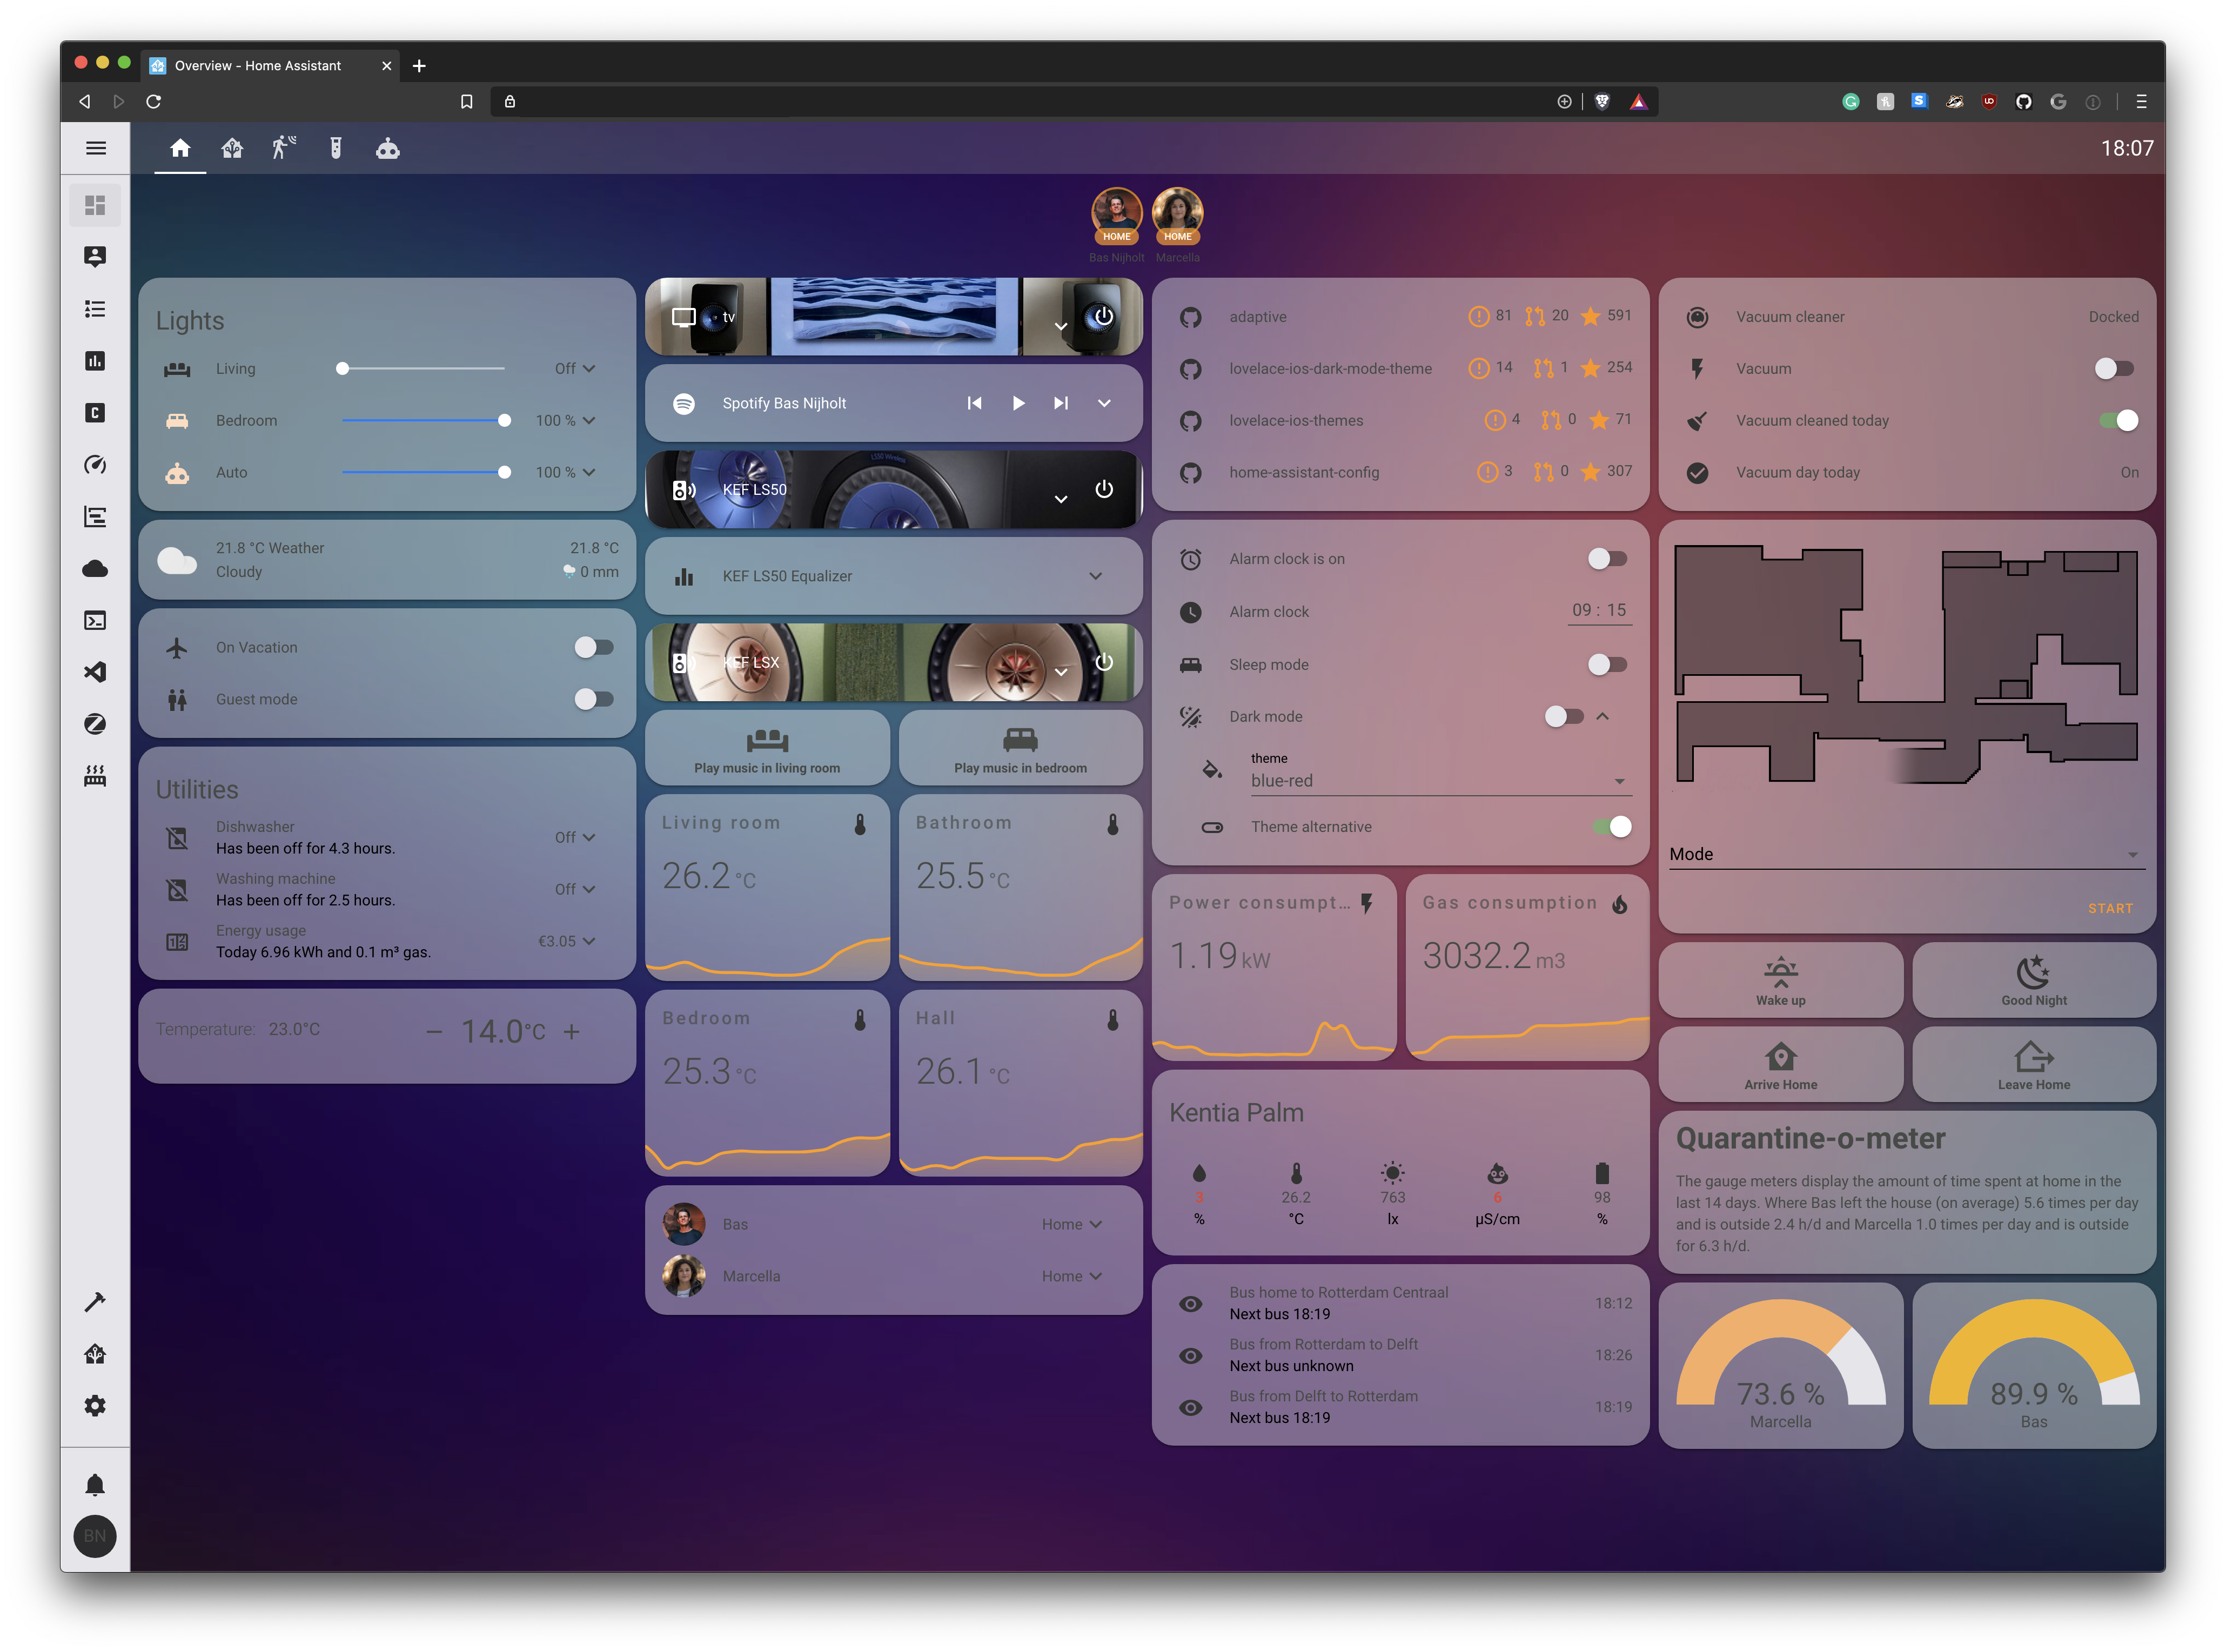Open the vacuum Mode dropdown
The width and height of the screenshot is (2226, 1652).
1906,854
